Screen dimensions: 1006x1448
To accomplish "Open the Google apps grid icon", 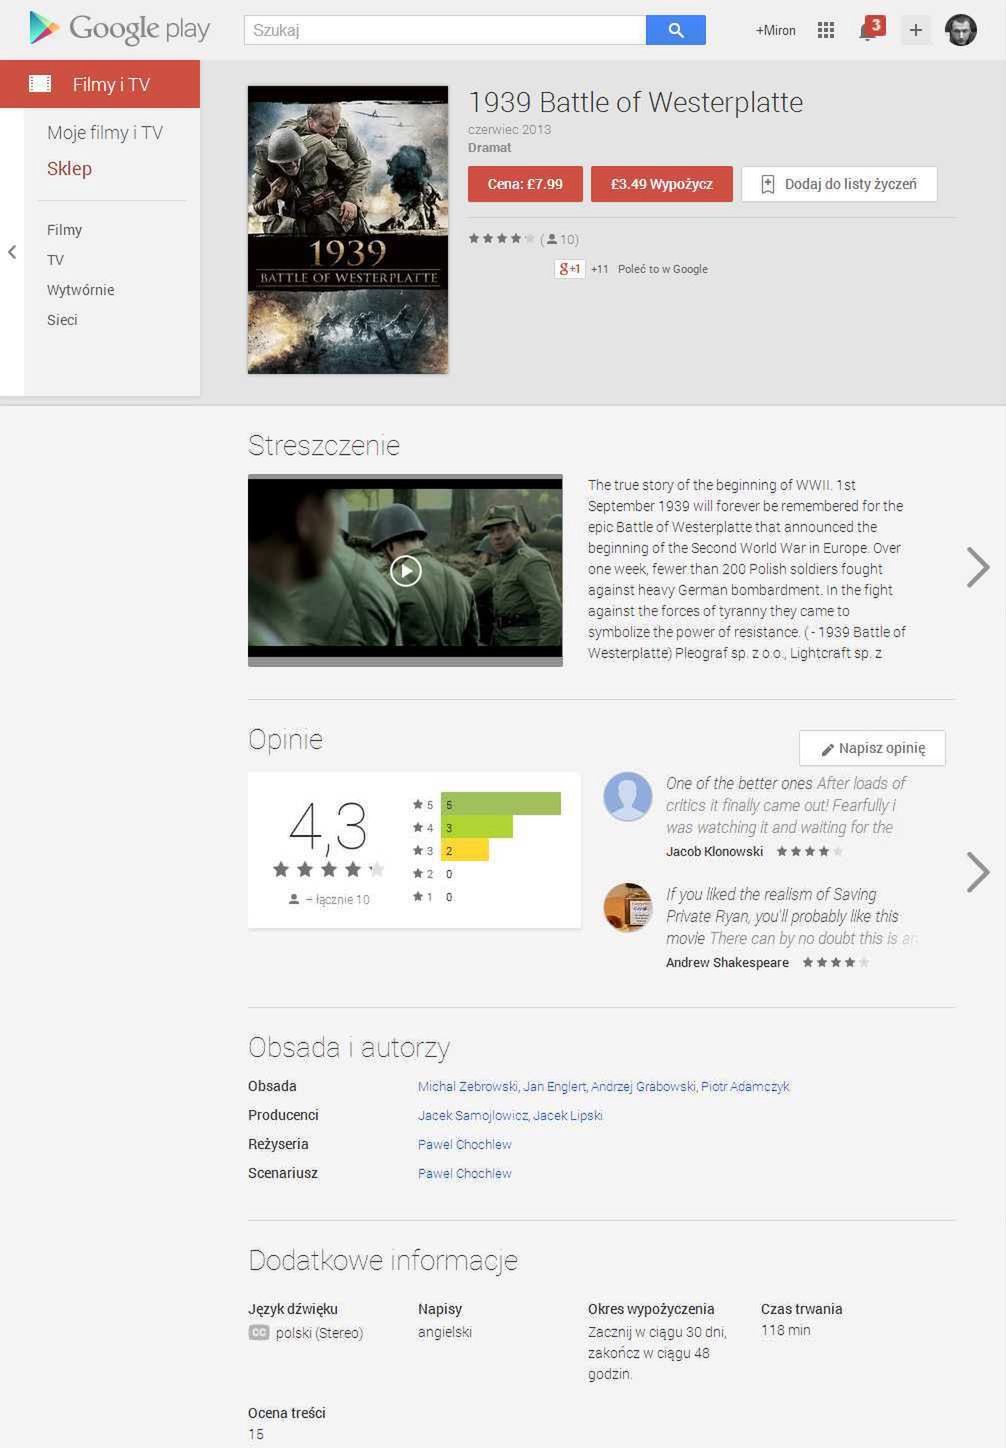I will [x=826, y=30].
